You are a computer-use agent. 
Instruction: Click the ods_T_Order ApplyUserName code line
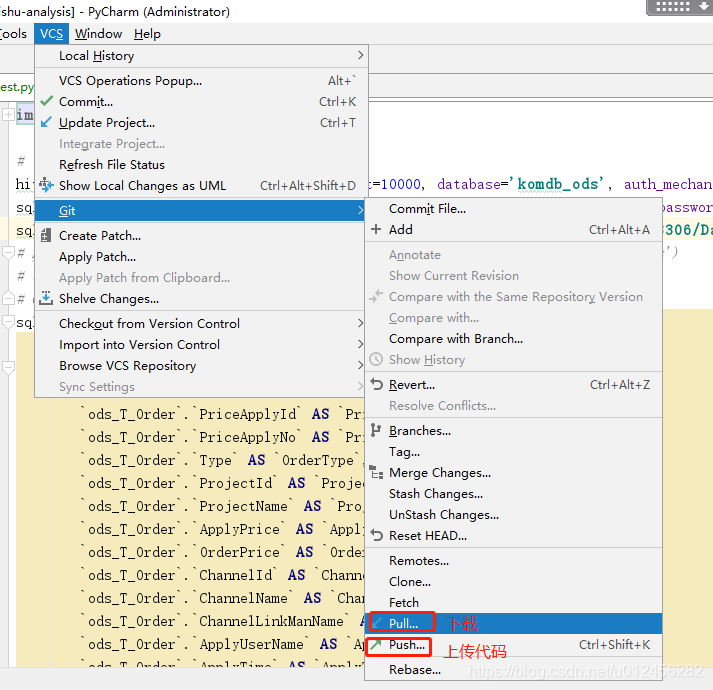pos(223,644)
